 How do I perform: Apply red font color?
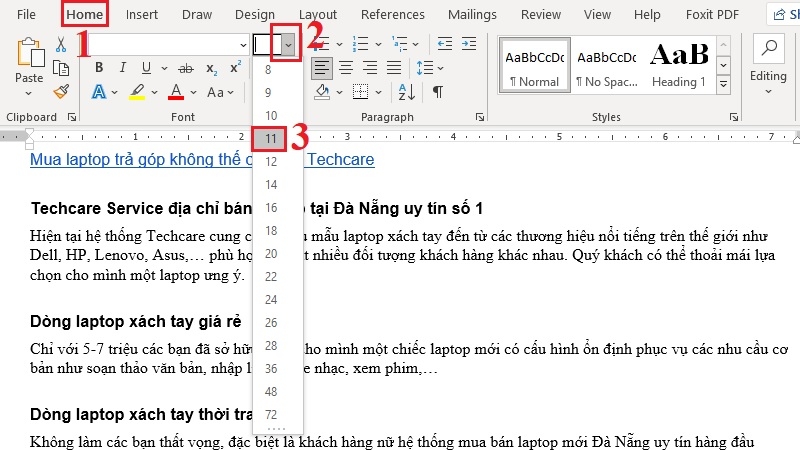(x=176, y=92)
